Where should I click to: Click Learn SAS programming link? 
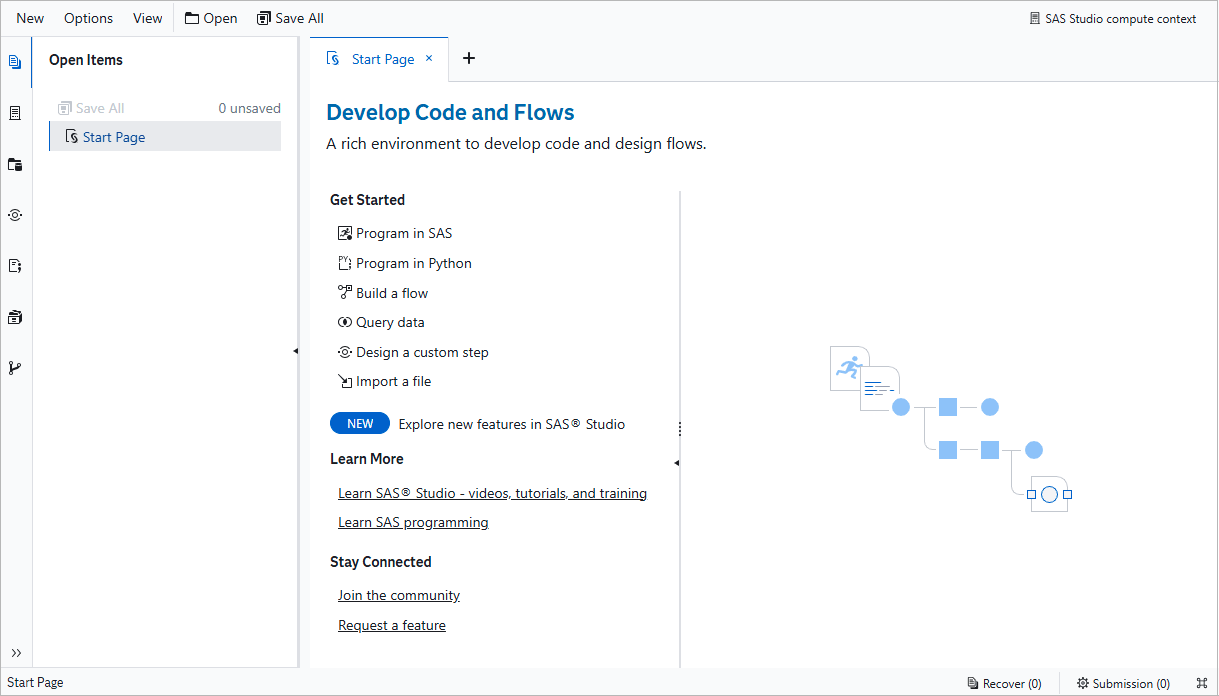point(413,522)
